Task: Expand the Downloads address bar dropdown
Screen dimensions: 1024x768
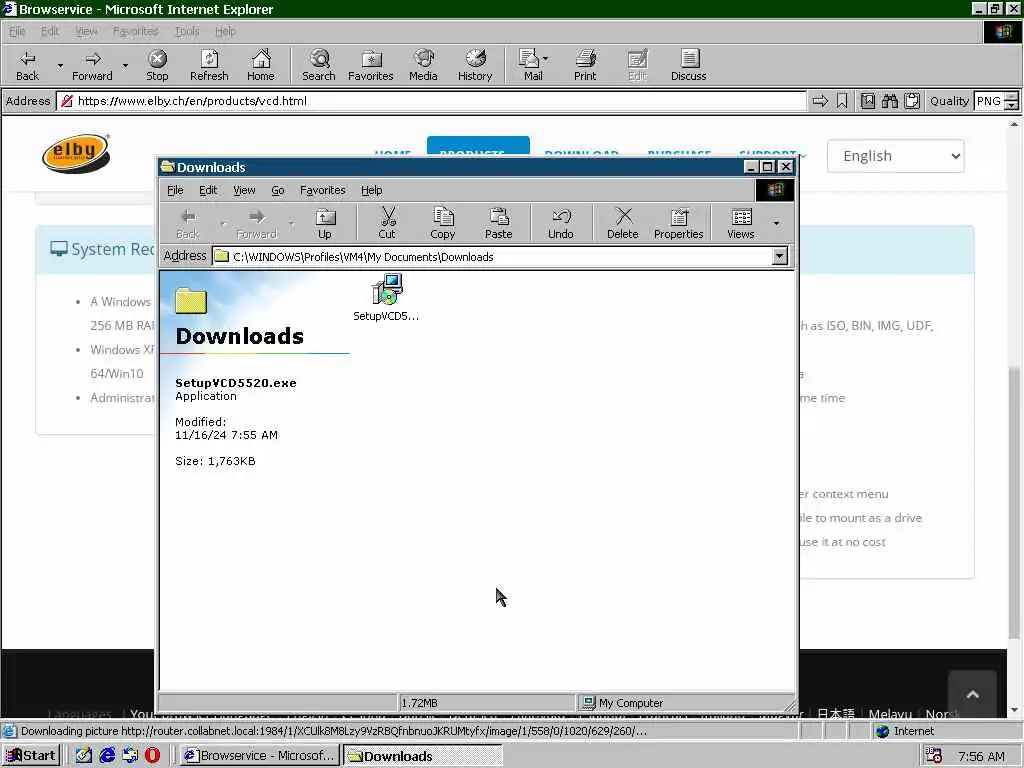Action: point(779,257)
